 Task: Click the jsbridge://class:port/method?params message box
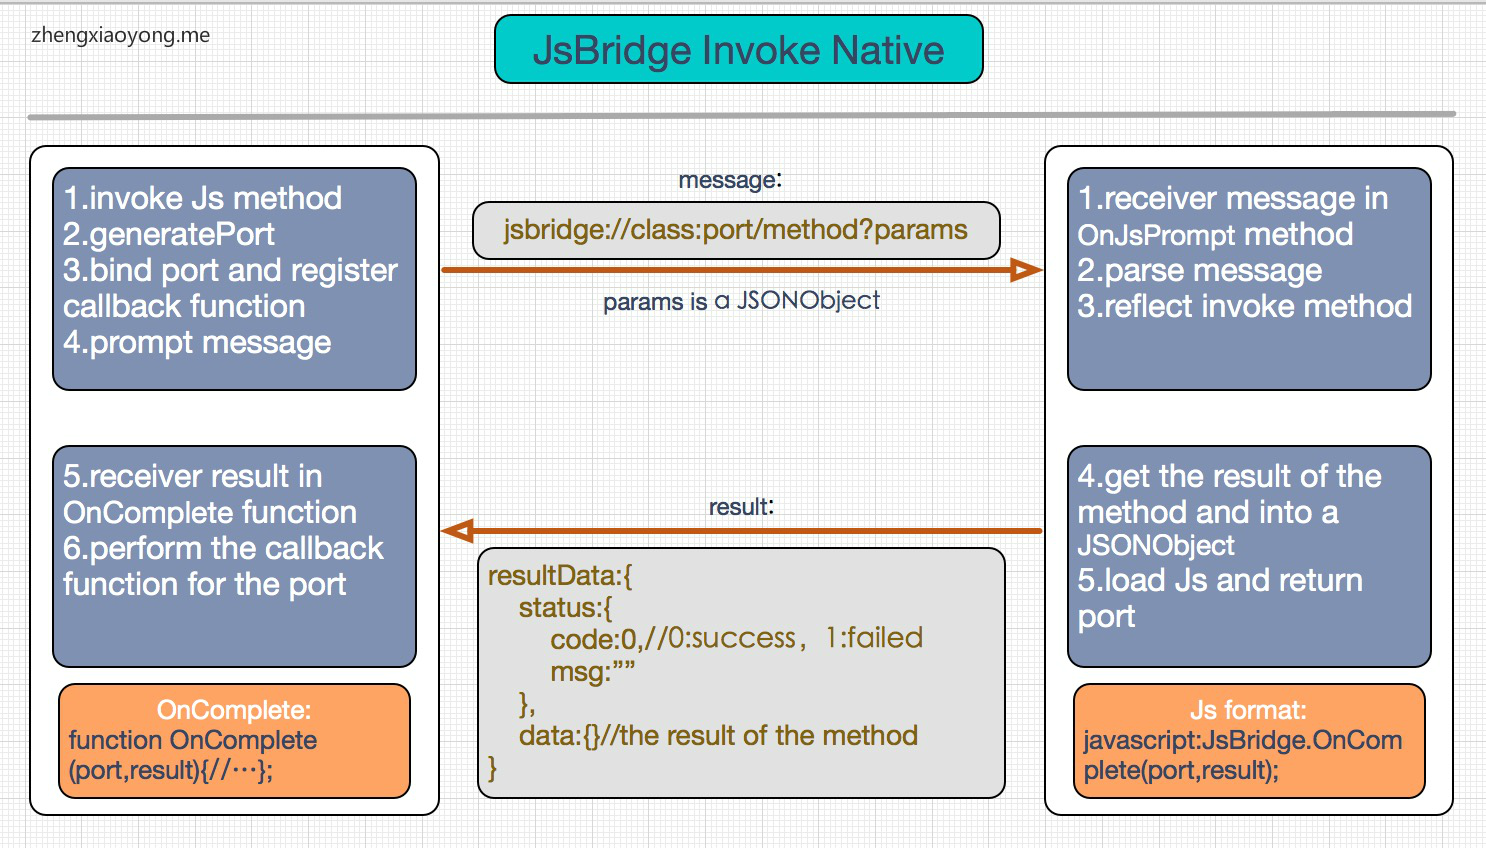click(x=736, y=230)
